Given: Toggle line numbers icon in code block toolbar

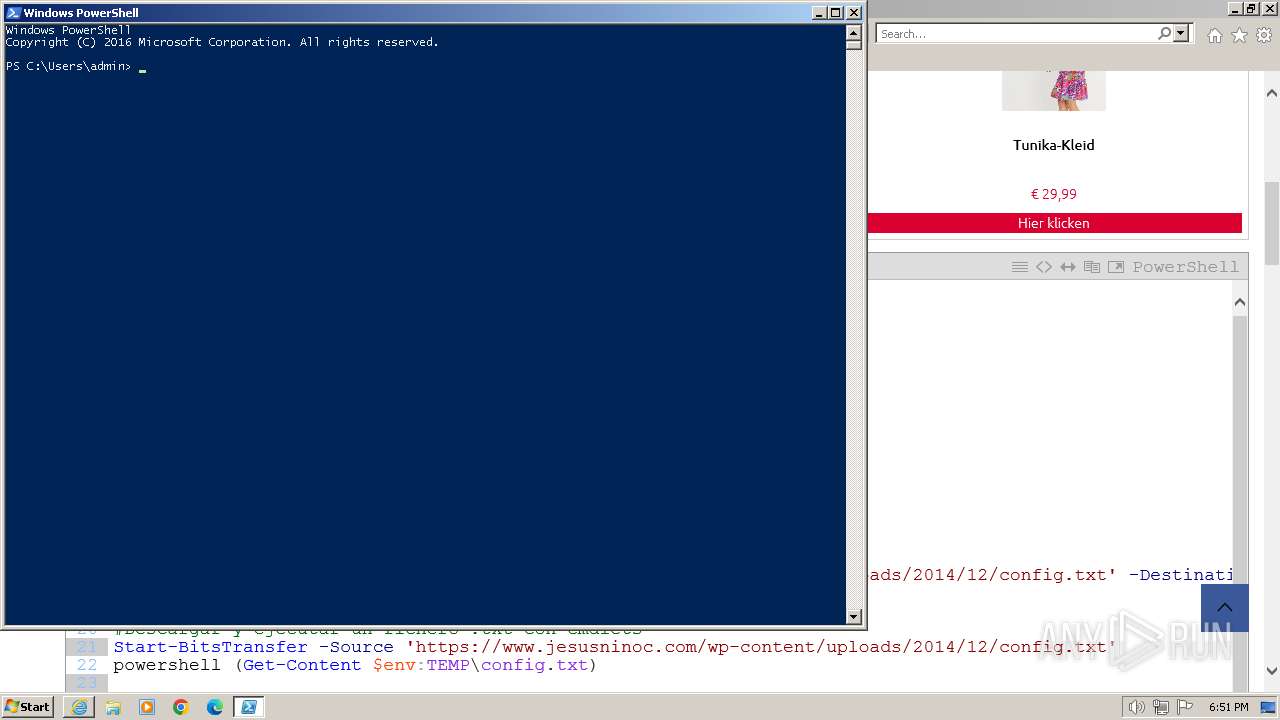Looking at the screenshot, I should [x=1020, y=267].
